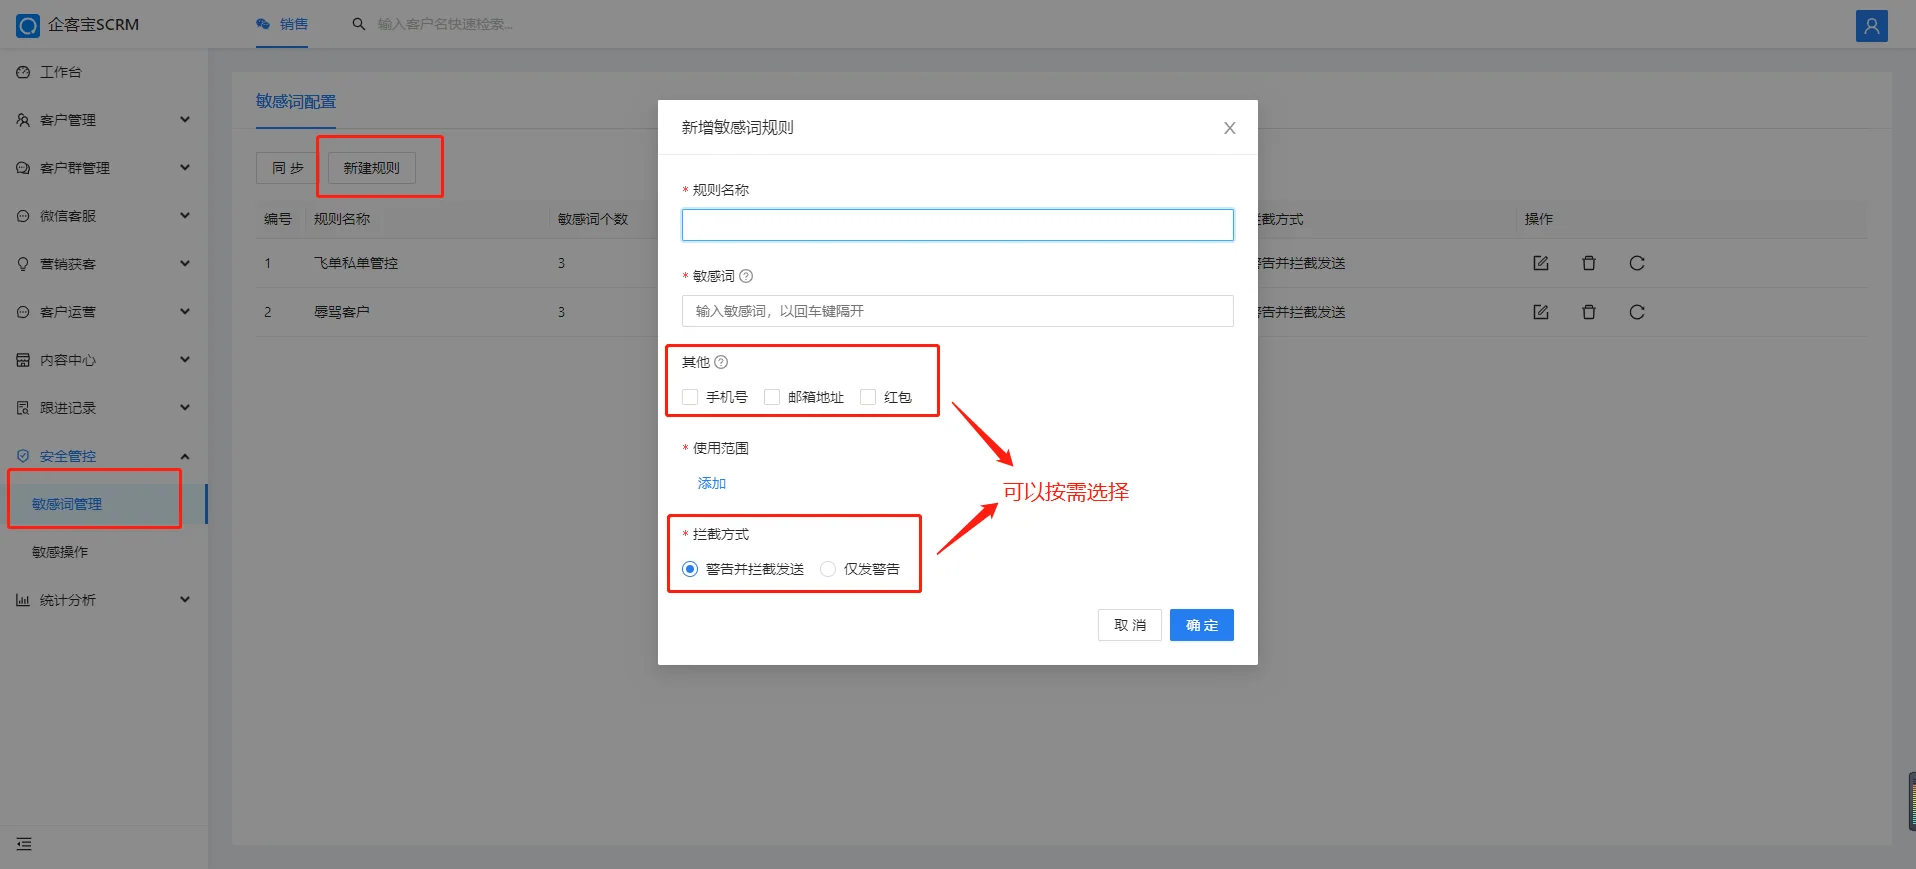Edit the 飞单私单管控 rule via pencil icon
The image size is (1916, 869).
pyautogui.click(x=1540, y=263)
